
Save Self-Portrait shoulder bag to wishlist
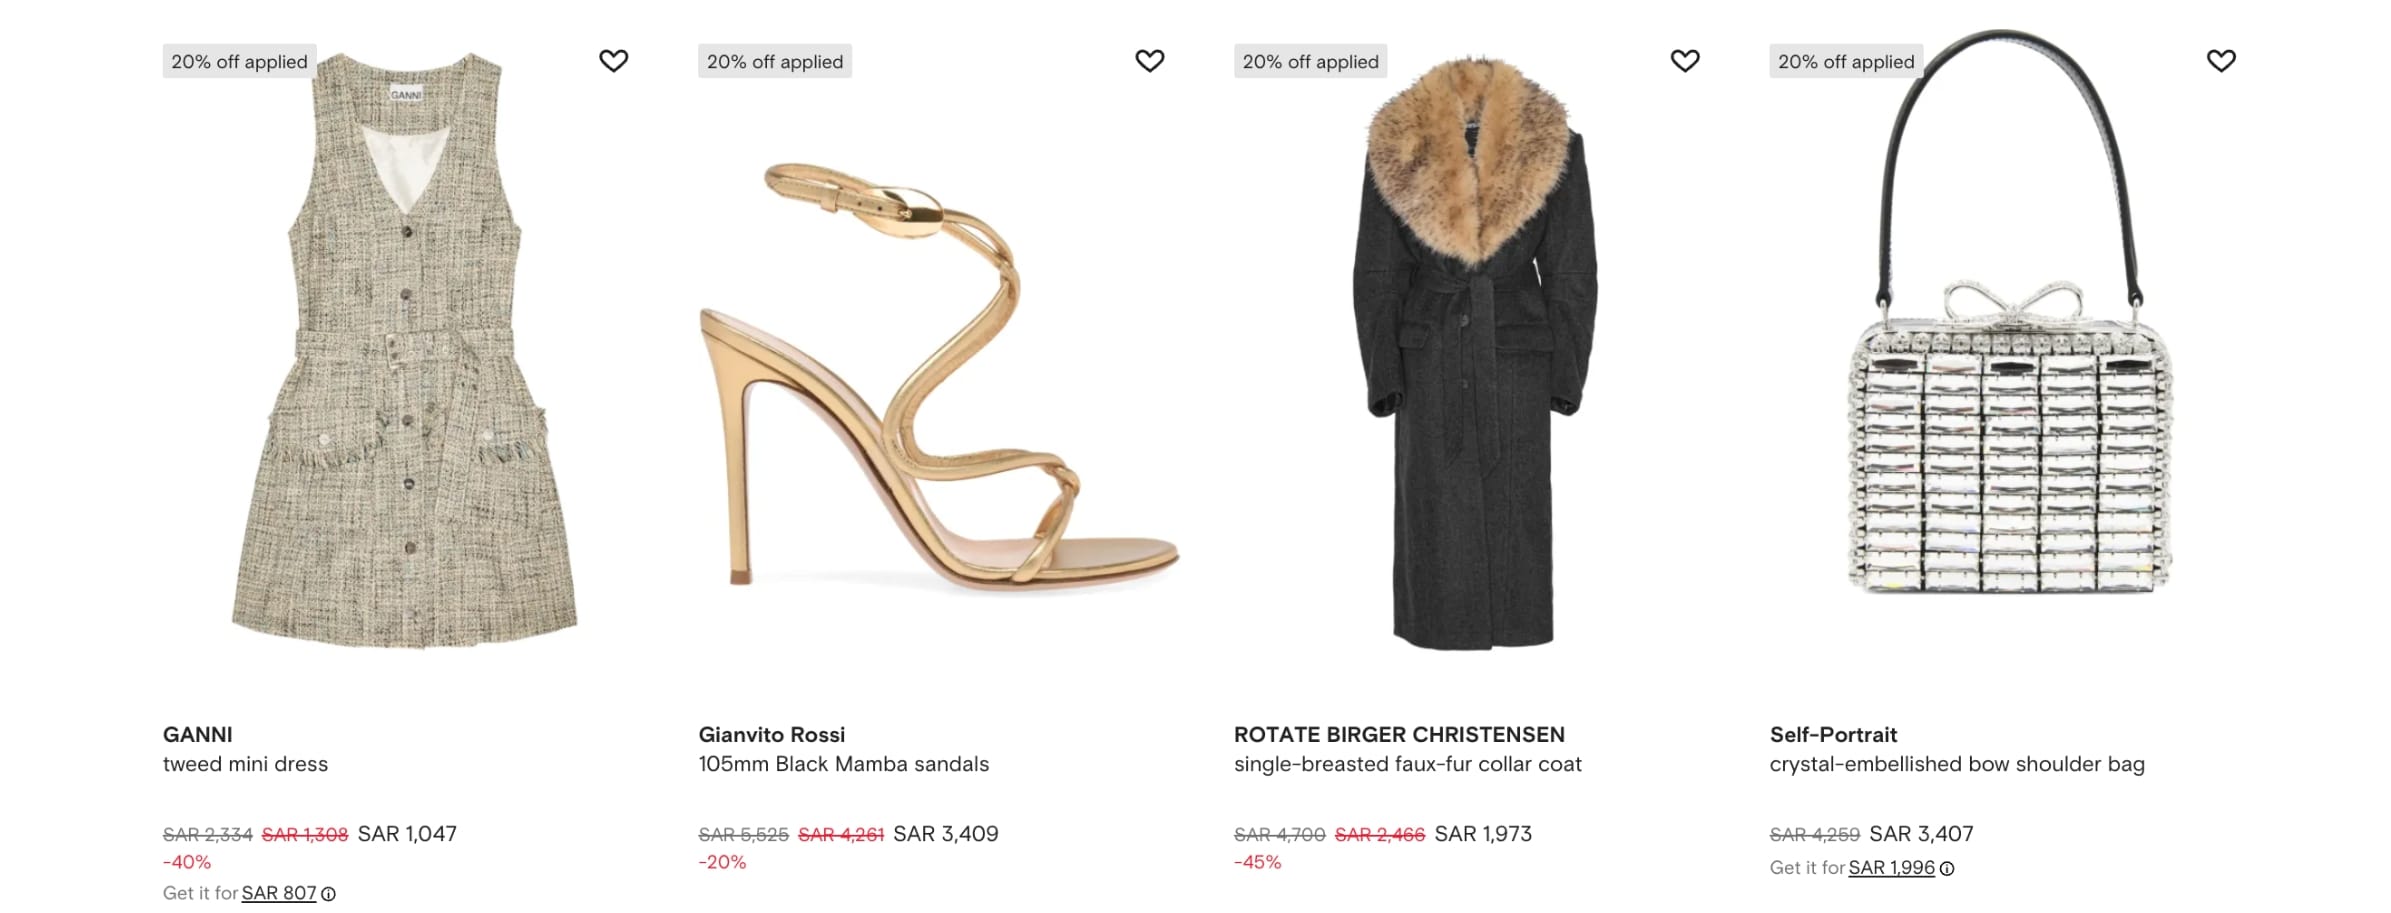point(2220,61)
